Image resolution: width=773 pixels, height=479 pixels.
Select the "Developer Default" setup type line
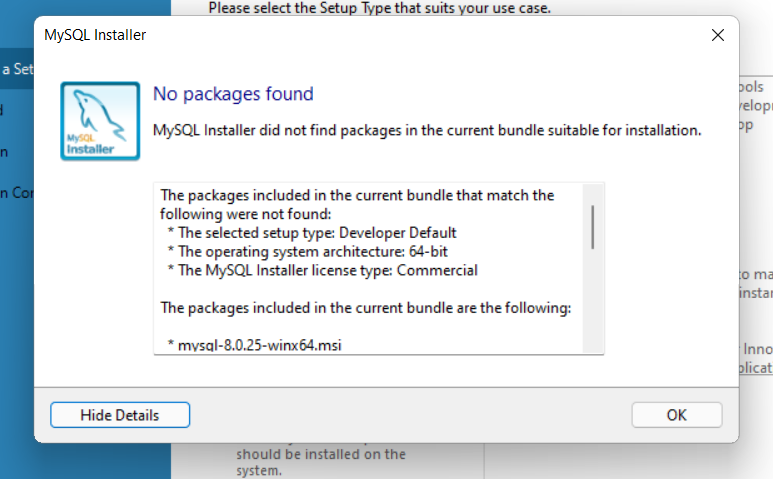313,233
